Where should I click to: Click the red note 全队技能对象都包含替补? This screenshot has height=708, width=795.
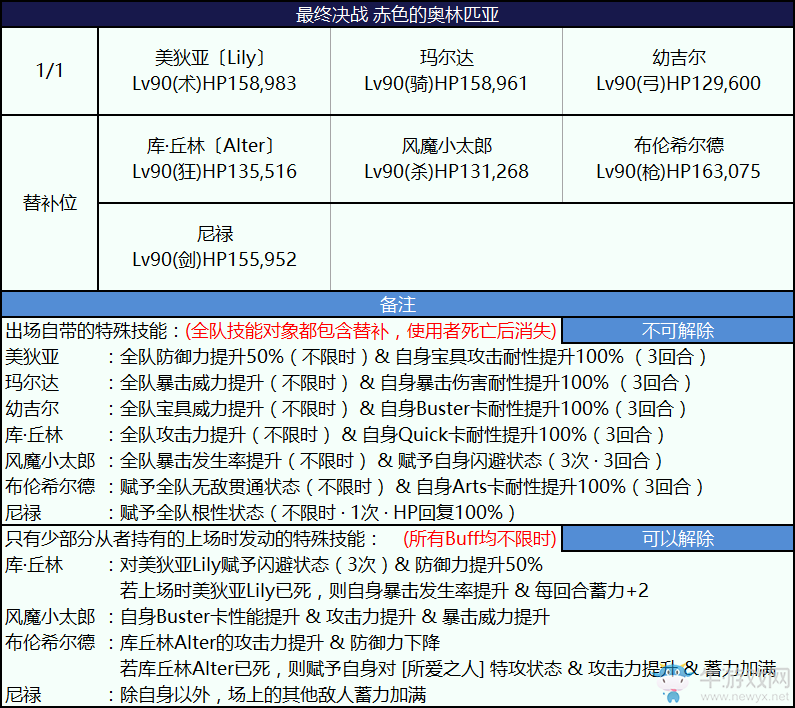288,331
